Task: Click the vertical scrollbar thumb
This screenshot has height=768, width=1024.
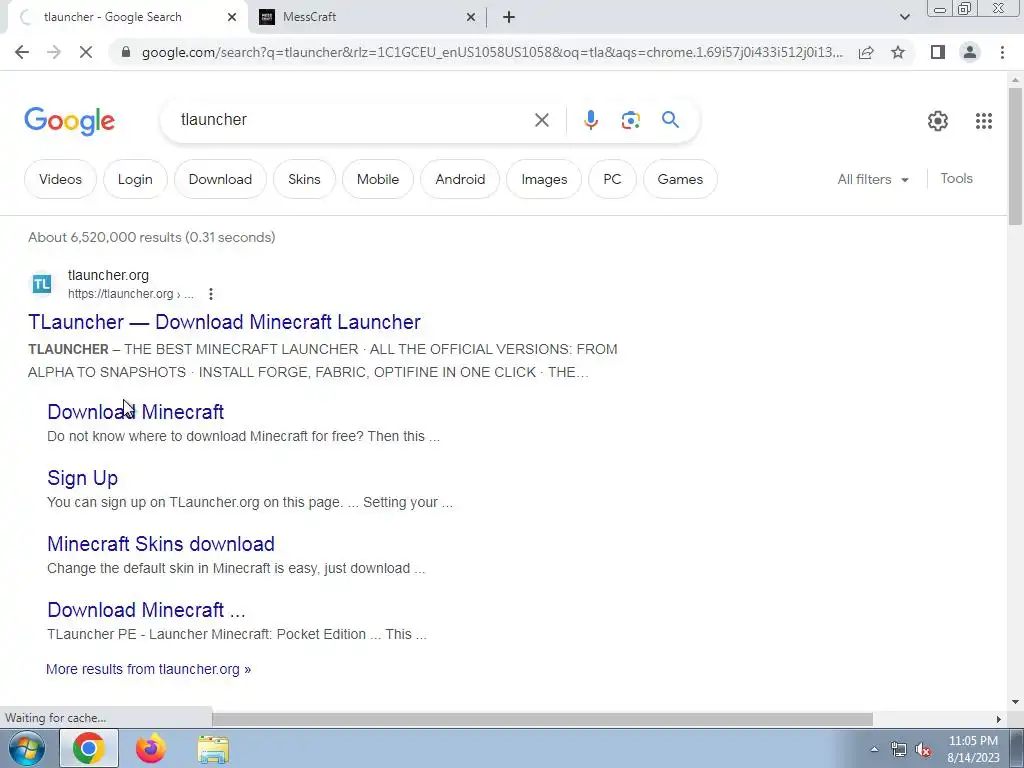Action: 1015,157
